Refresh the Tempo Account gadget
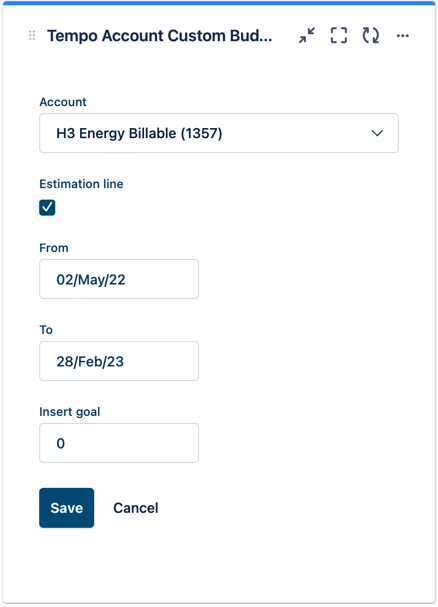The image size is (438, 607). [x=371, y=36]
